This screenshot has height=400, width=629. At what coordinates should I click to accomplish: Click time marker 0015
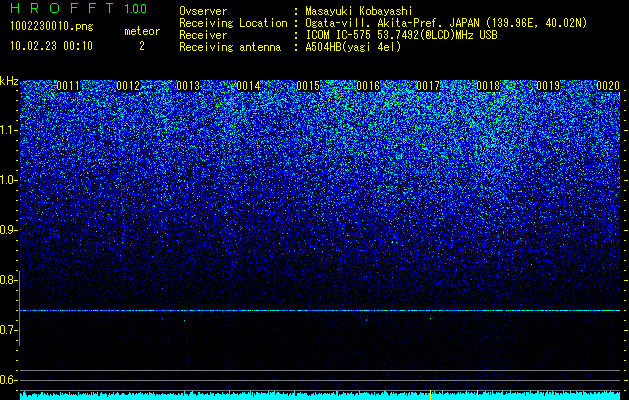pyautogui.click(x=308, y=86)
